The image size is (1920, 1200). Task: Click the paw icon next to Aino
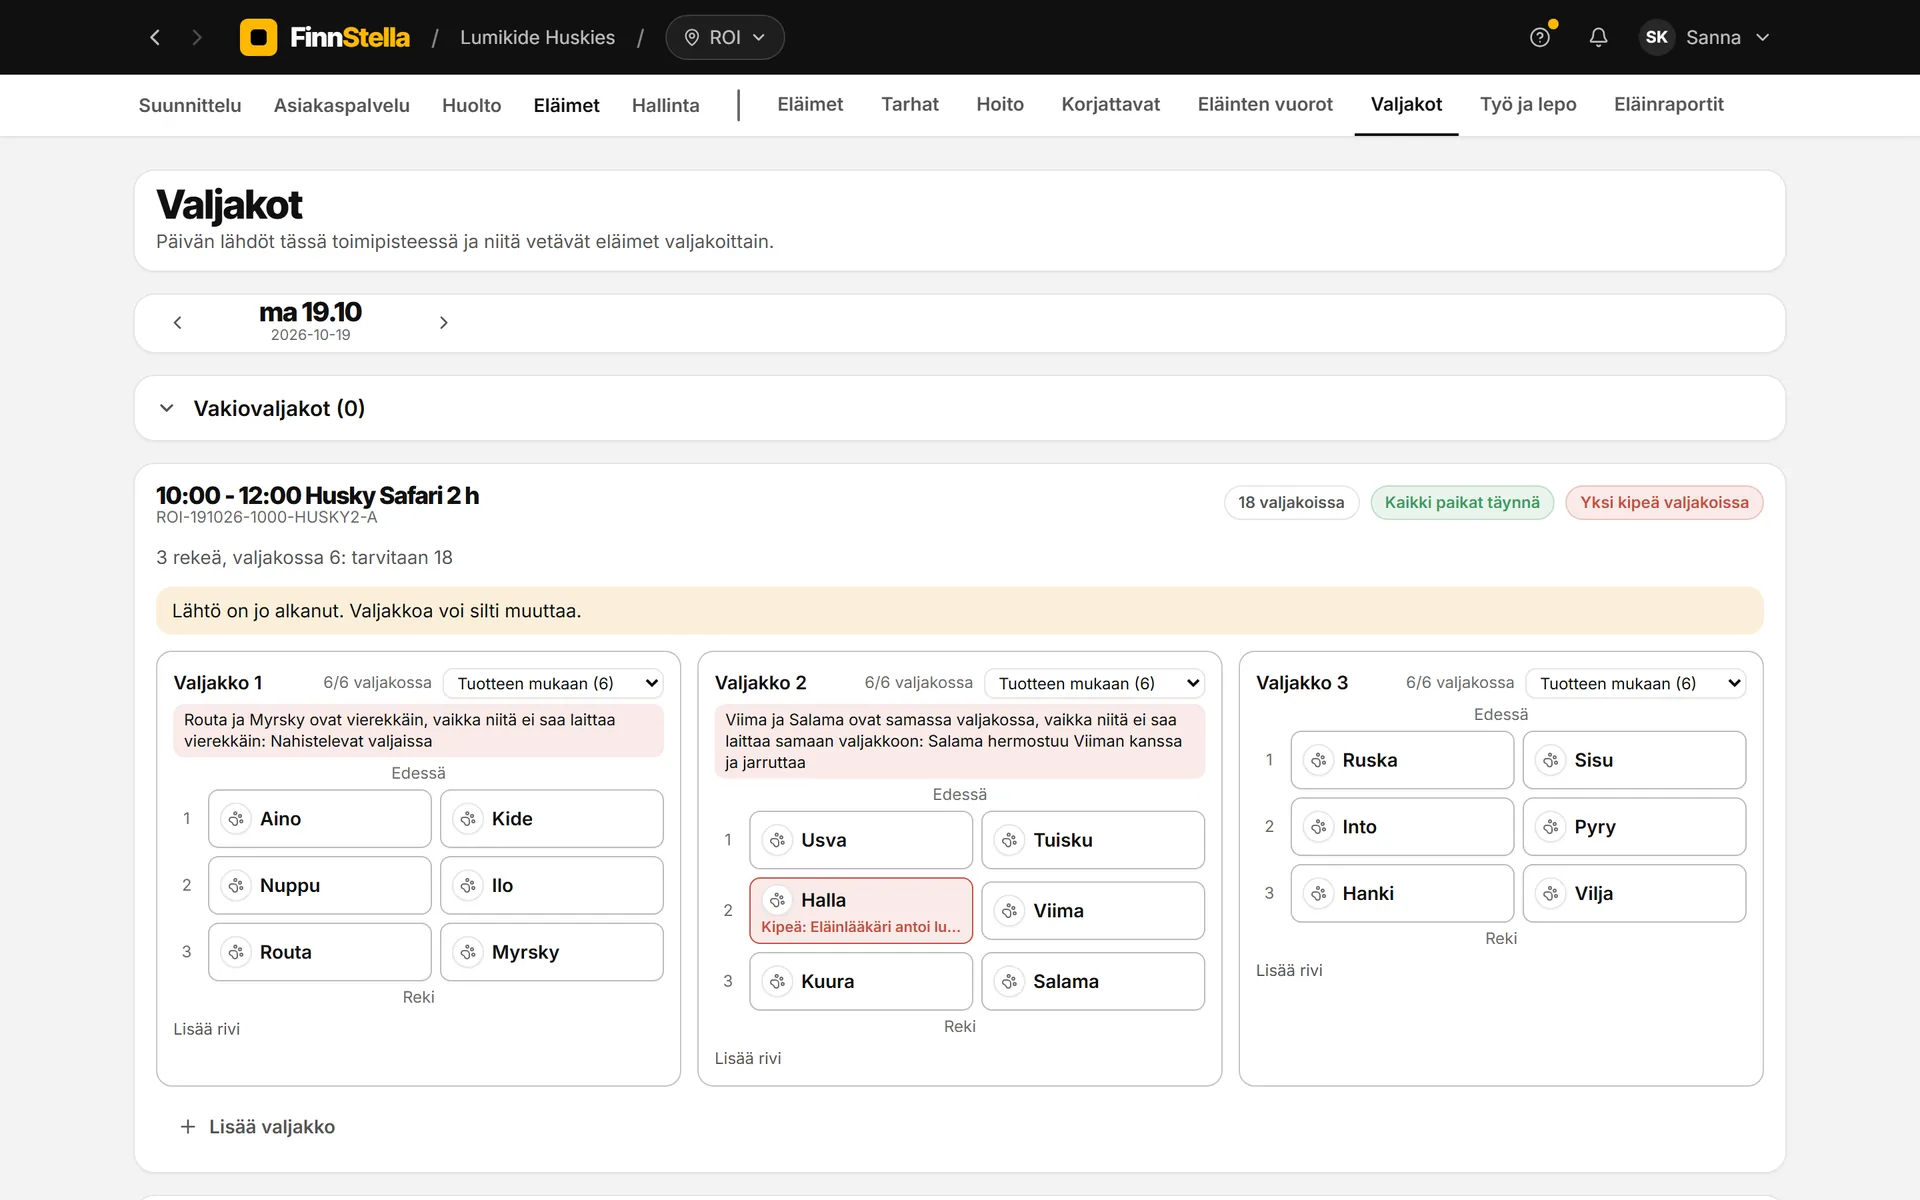click(x=236, y=819)
